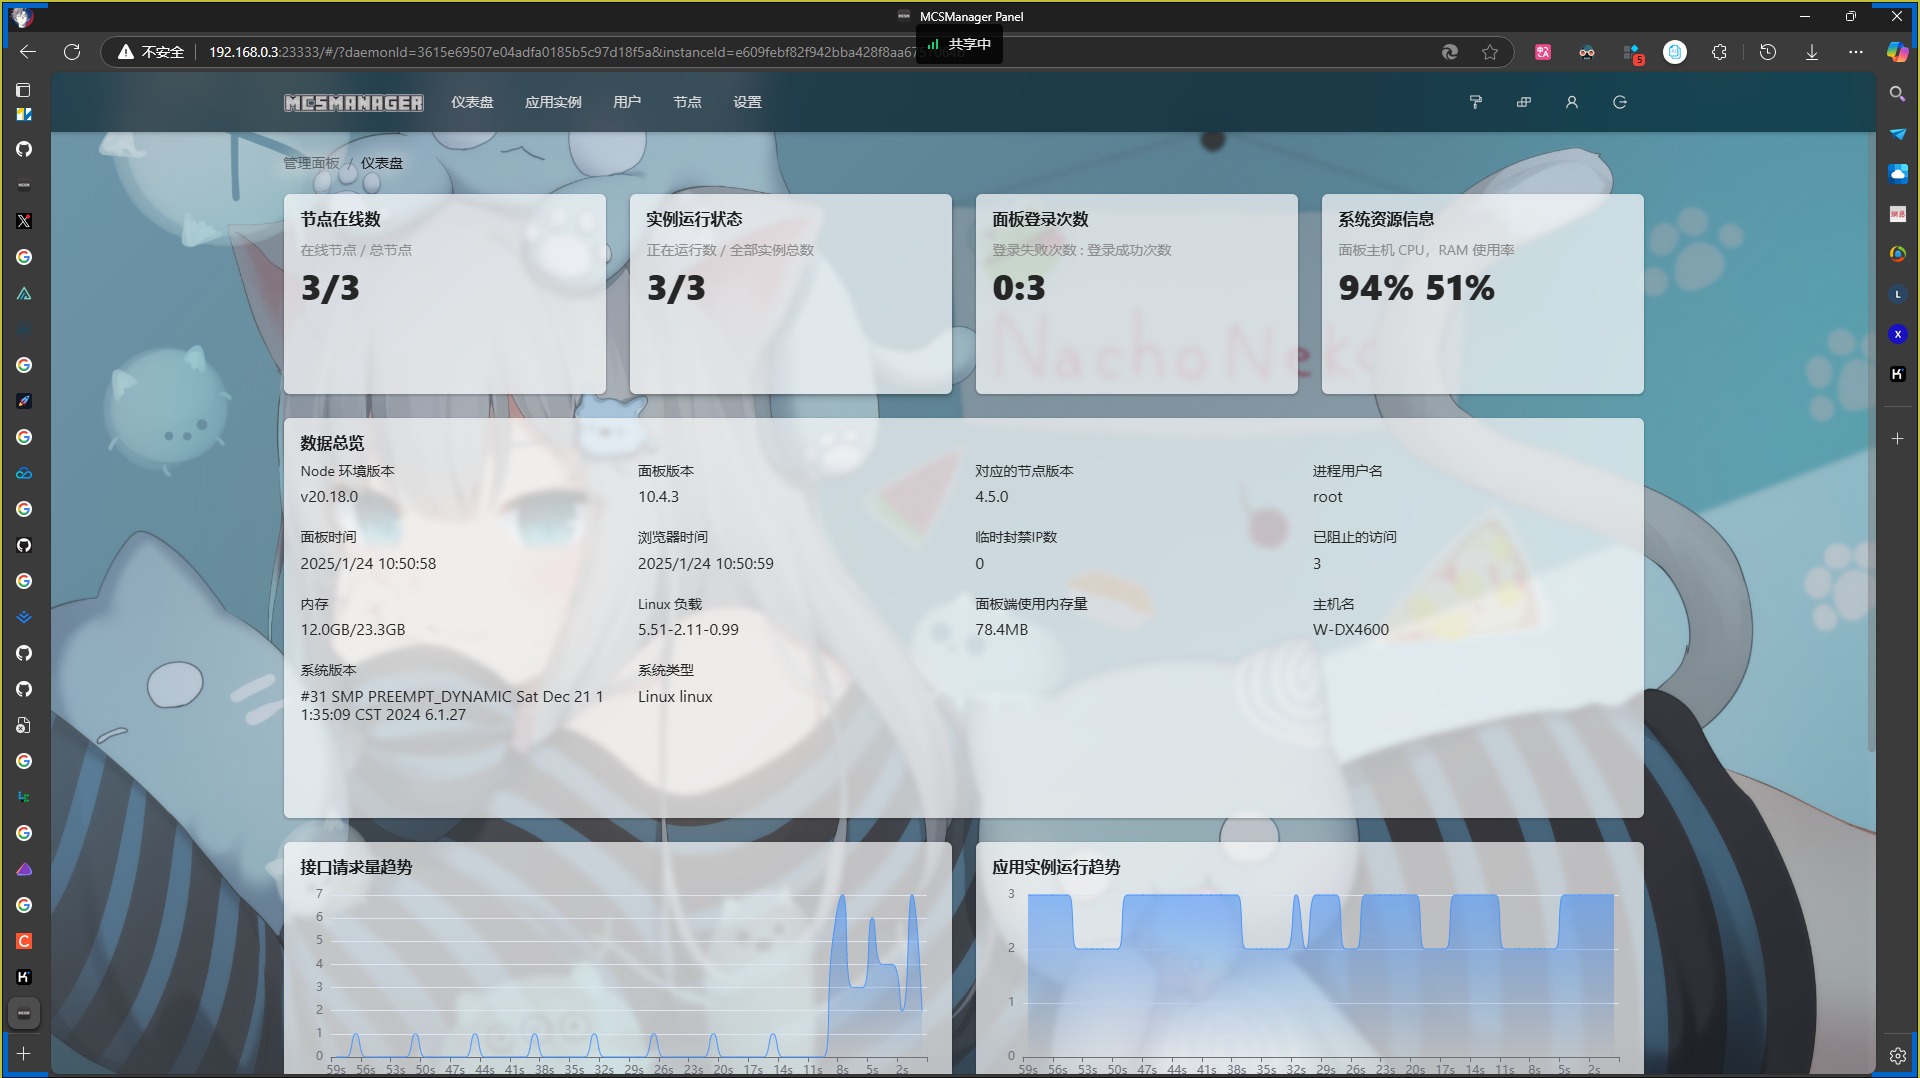
Task: Open the browser history clock icon
Action: [1767, 52]
